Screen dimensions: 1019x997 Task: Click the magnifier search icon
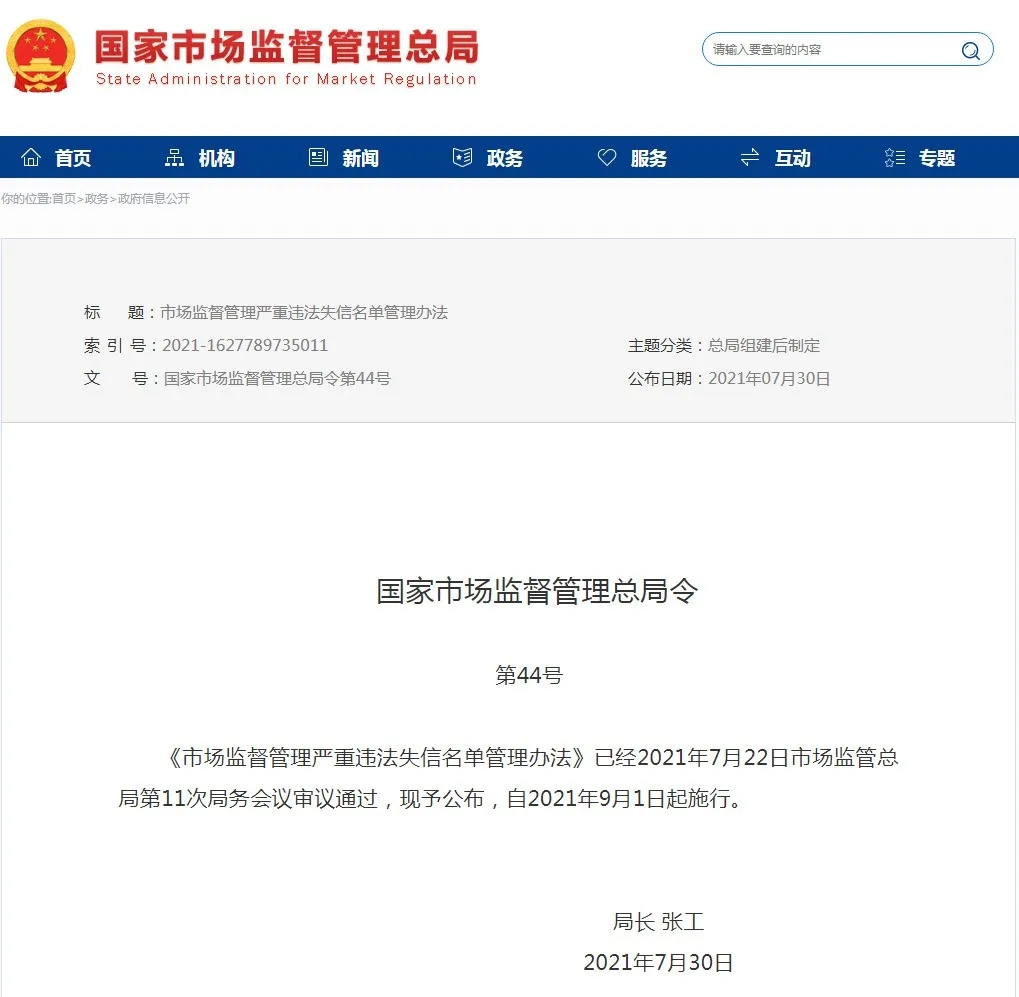[x=970, y=50]
